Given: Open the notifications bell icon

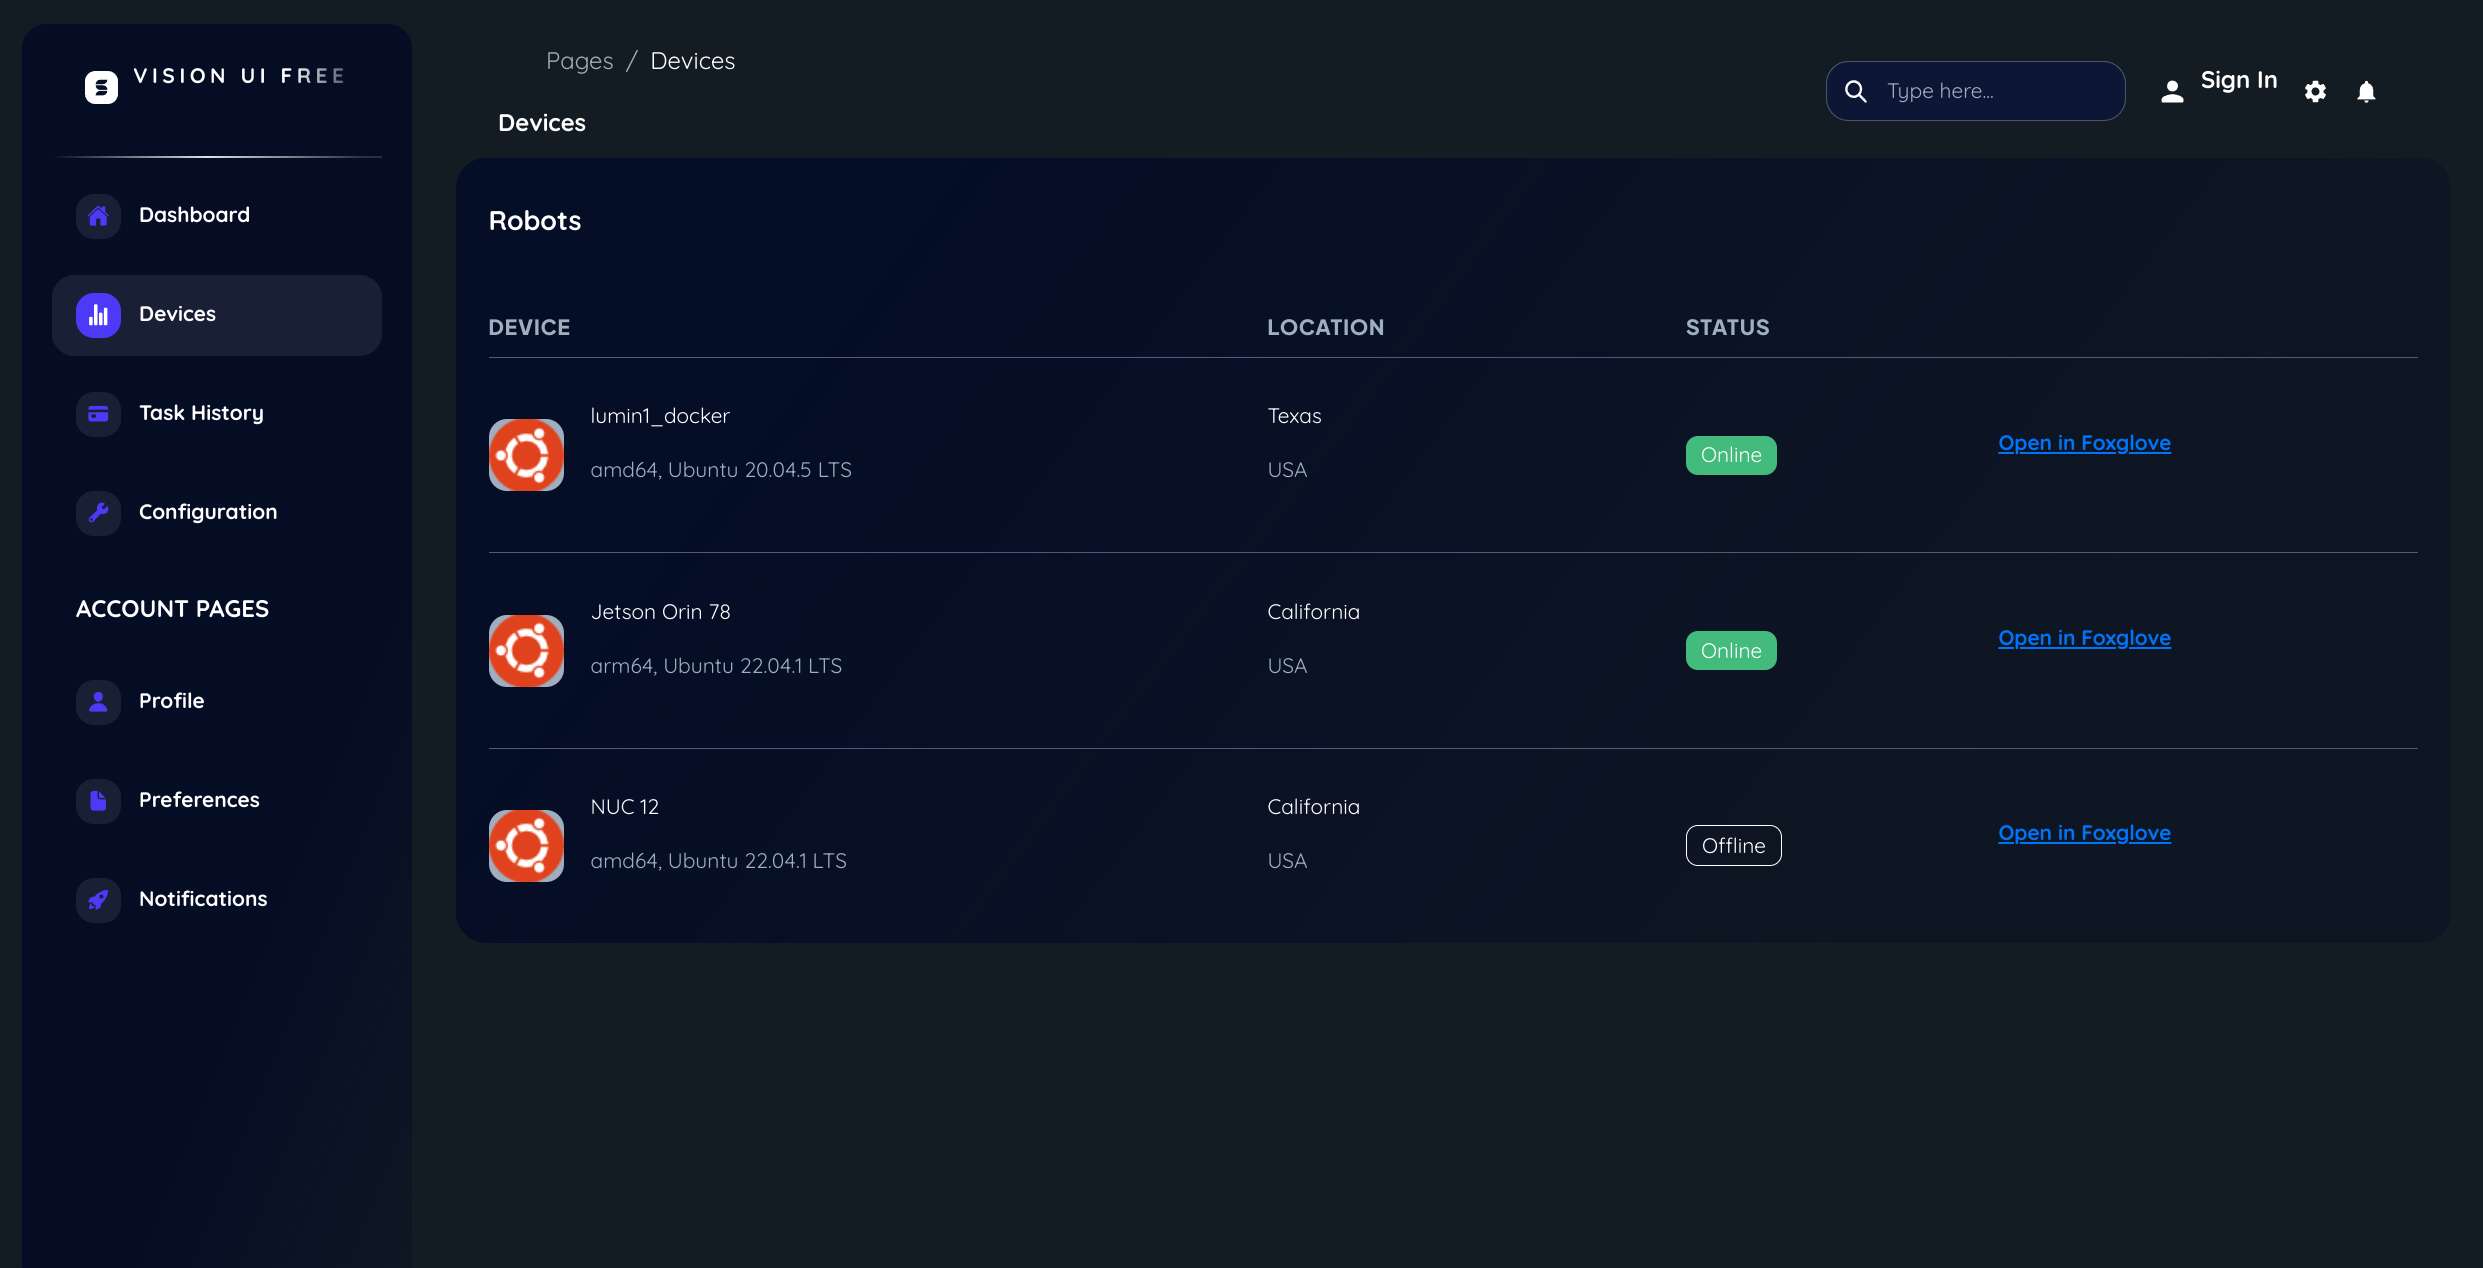Looking at the screenshot, I should point(2366,91).
